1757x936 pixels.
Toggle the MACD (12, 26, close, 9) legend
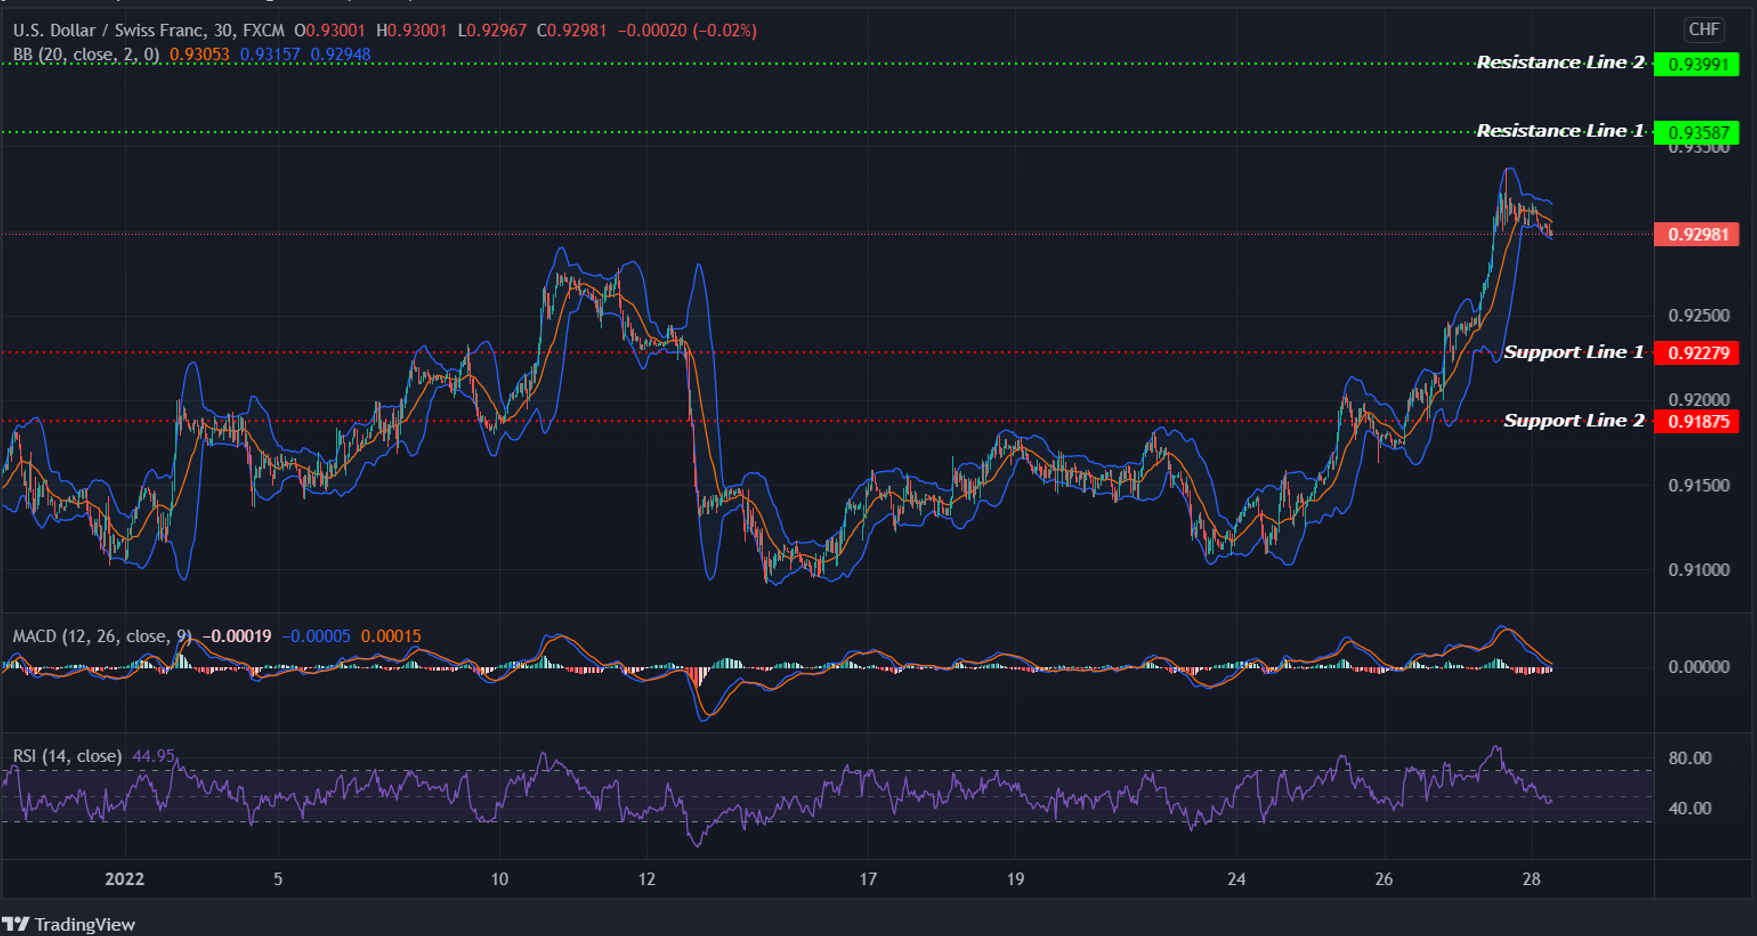tap(100, 635)
